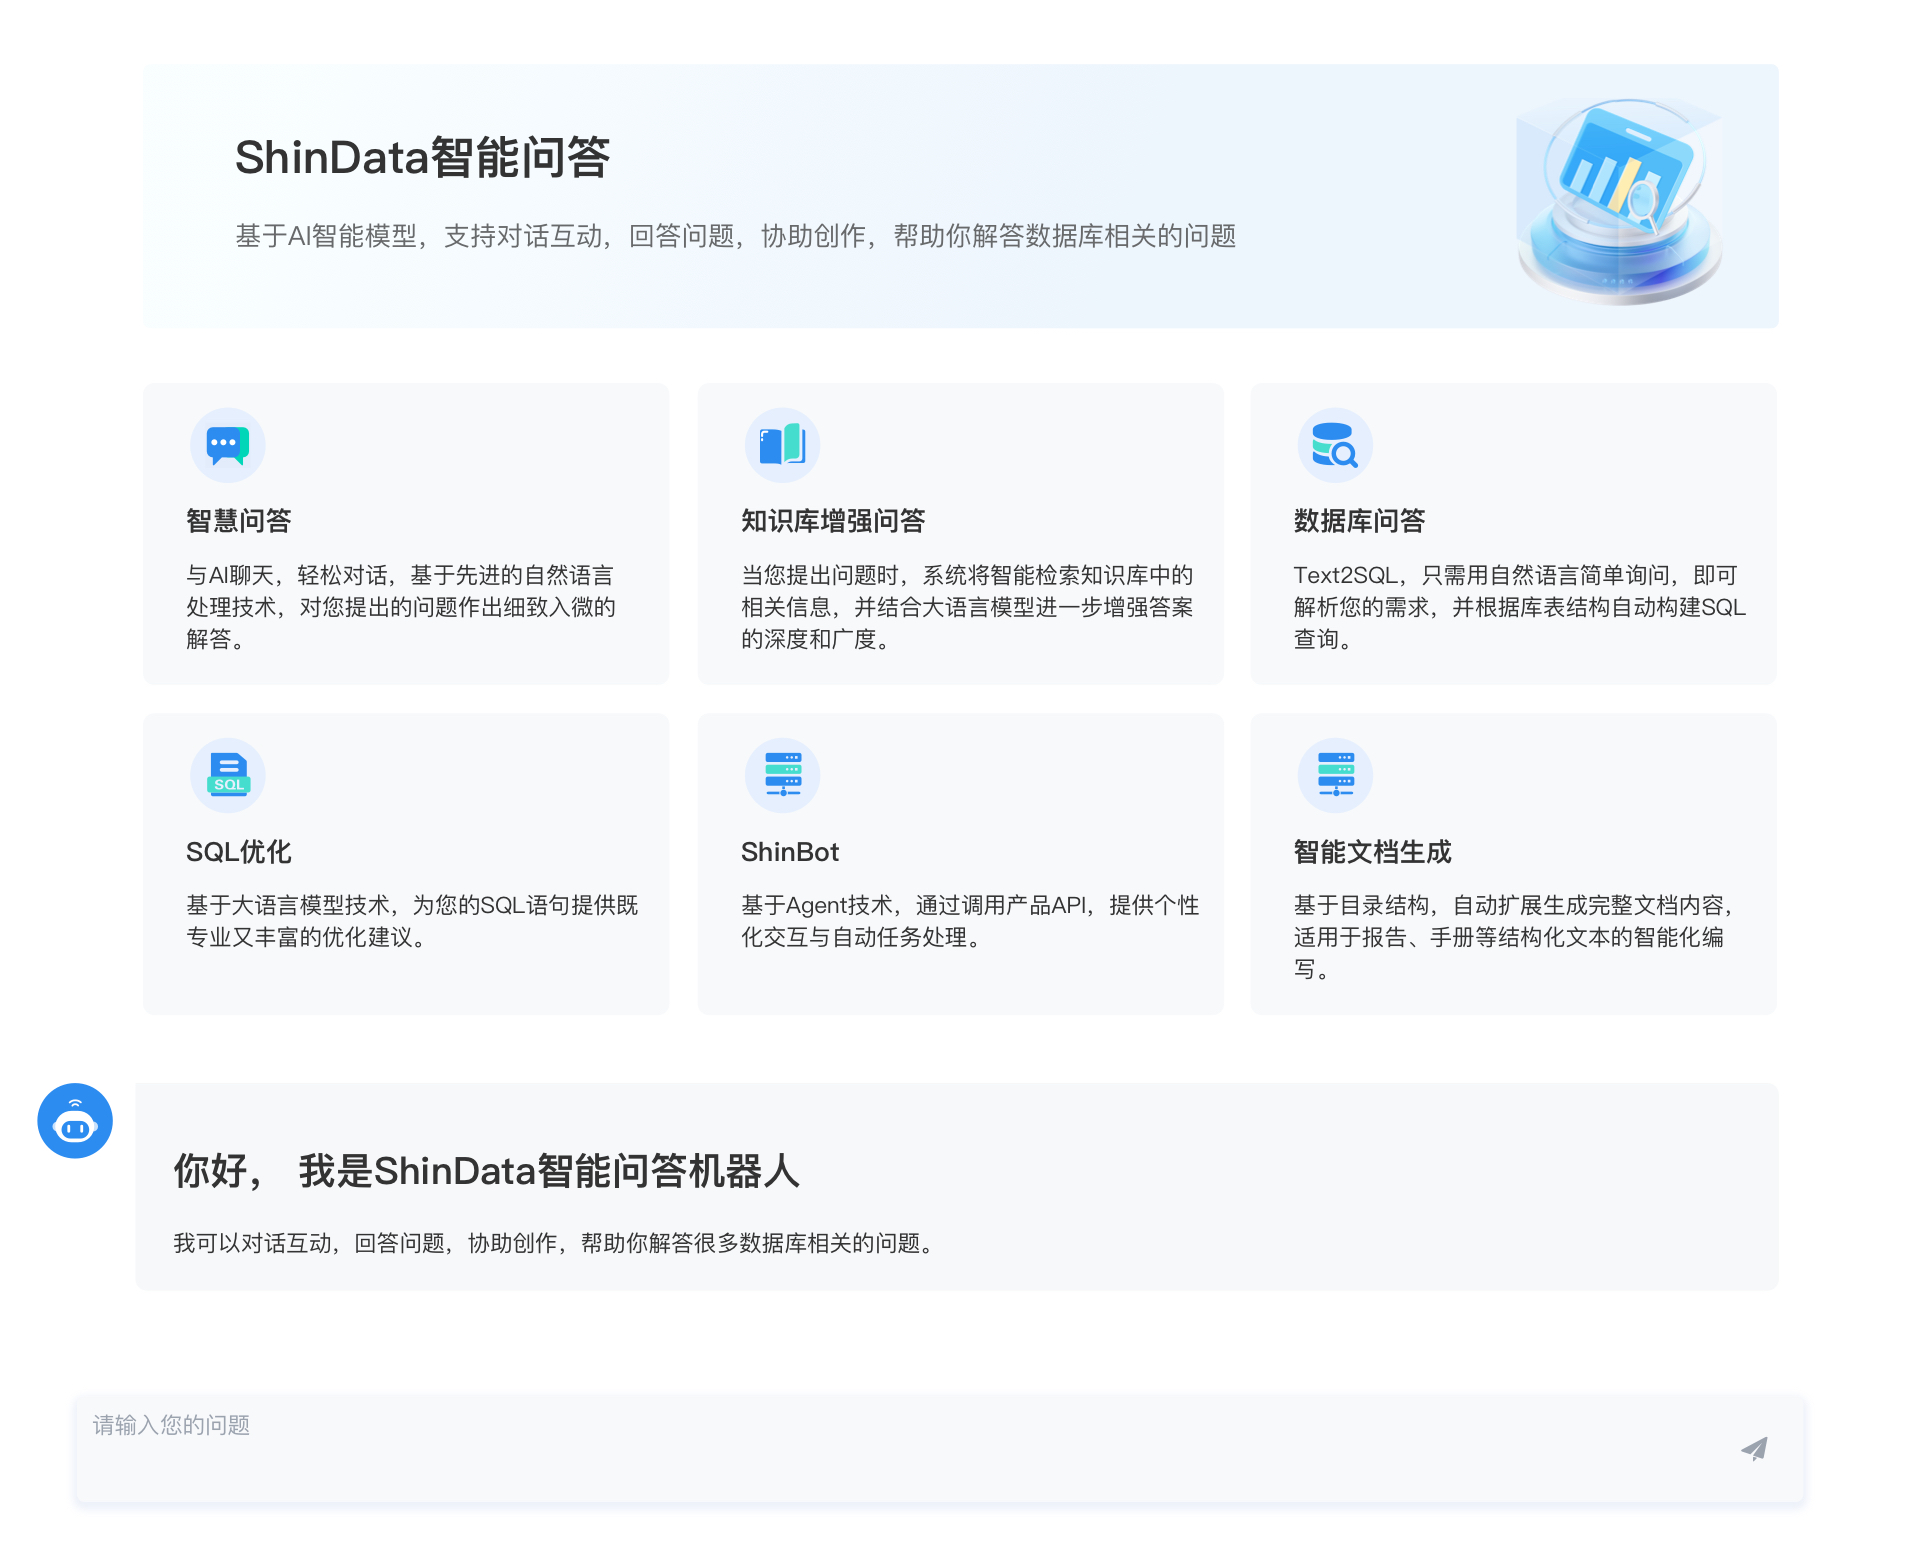Click the description starting 当您提出问题时
Image resolution: width=1920 pixels, height=1568 pixels.
967,607
